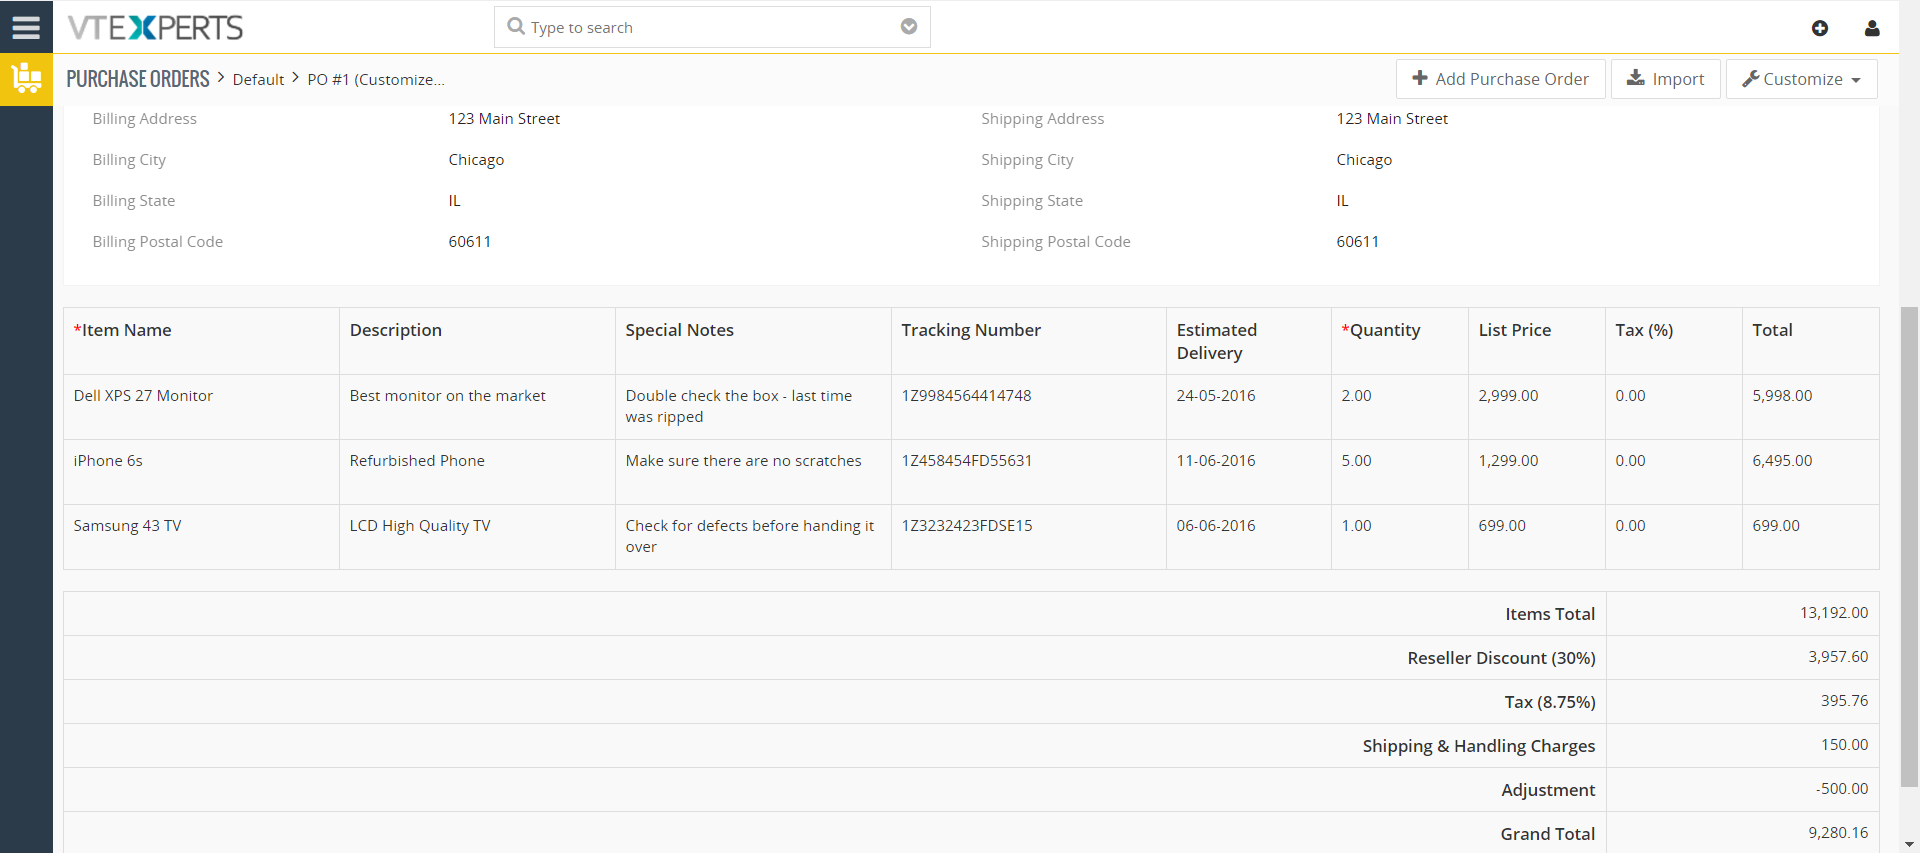The image size is (1920, 853).
Task: Click delivery date 24-05-2016
Action: coord(1215,396)
